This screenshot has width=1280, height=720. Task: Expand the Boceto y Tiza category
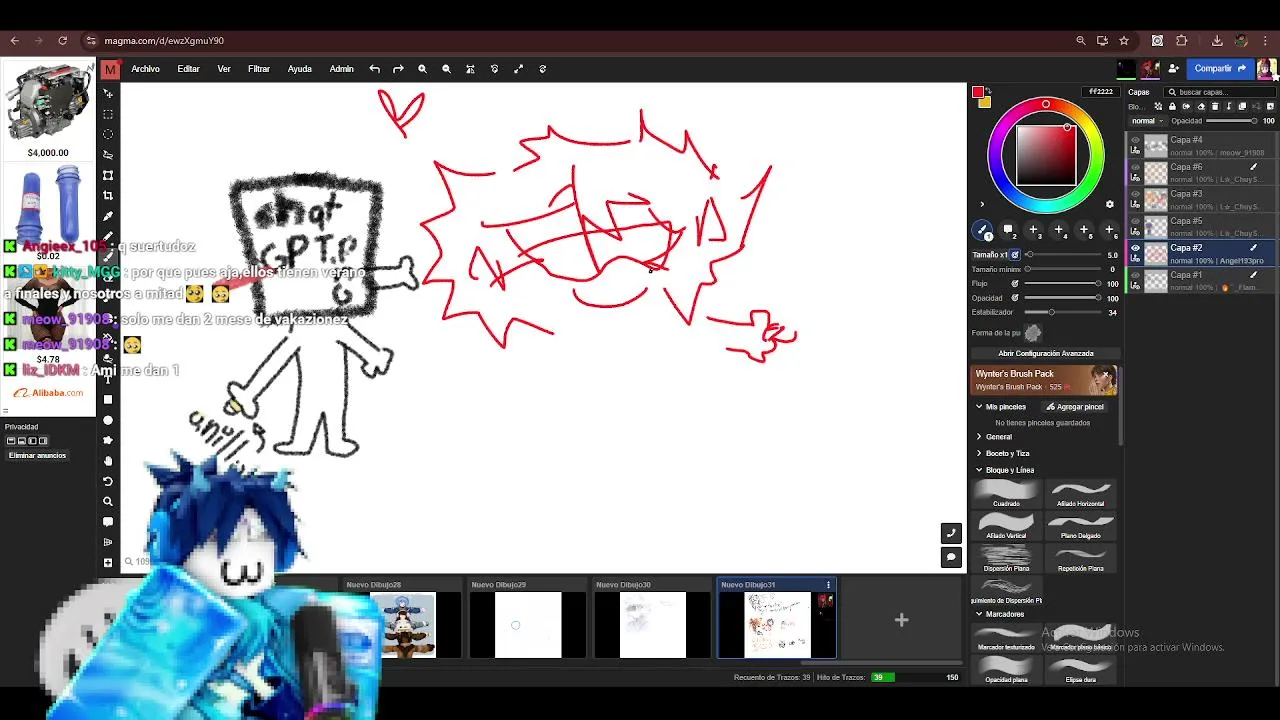click(x=979, y=453)
